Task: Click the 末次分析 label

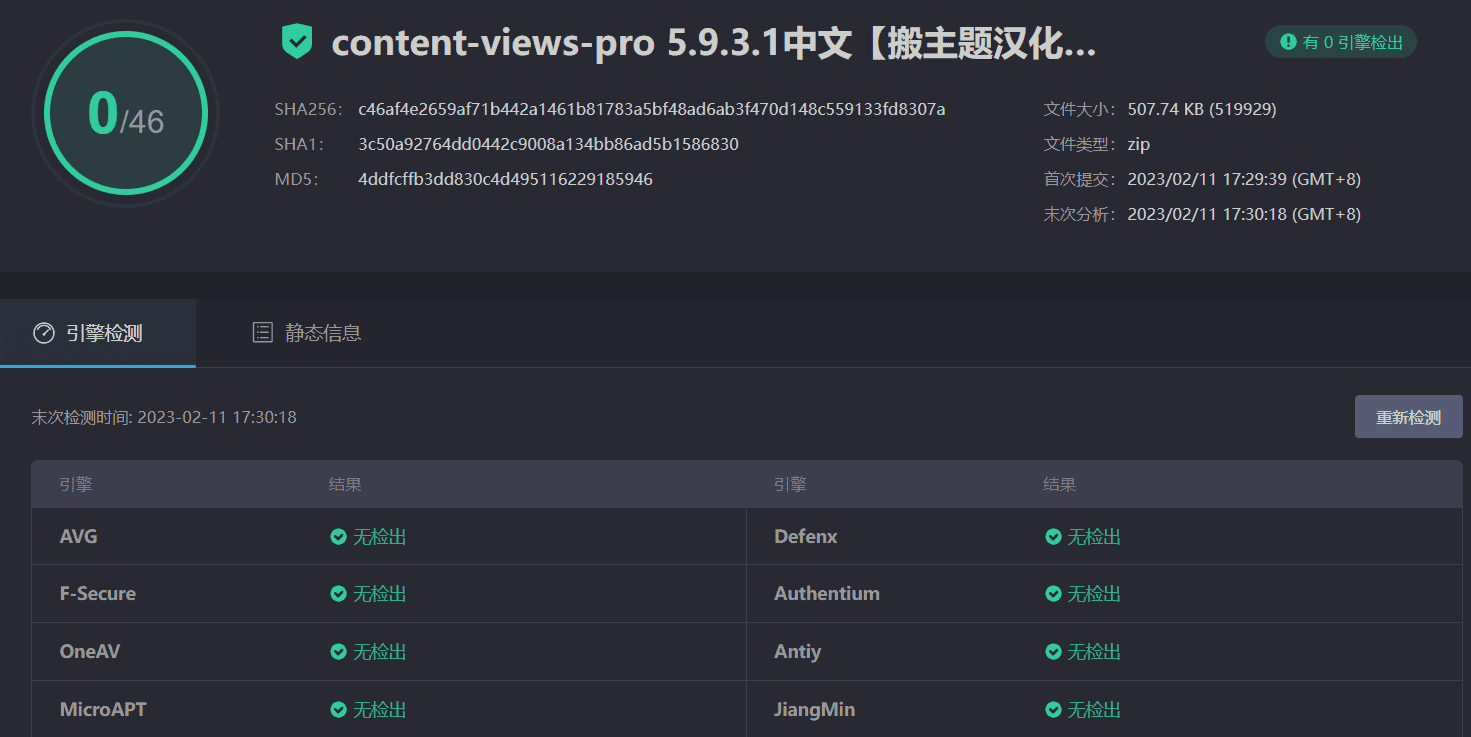Action: click(1080, 214)
